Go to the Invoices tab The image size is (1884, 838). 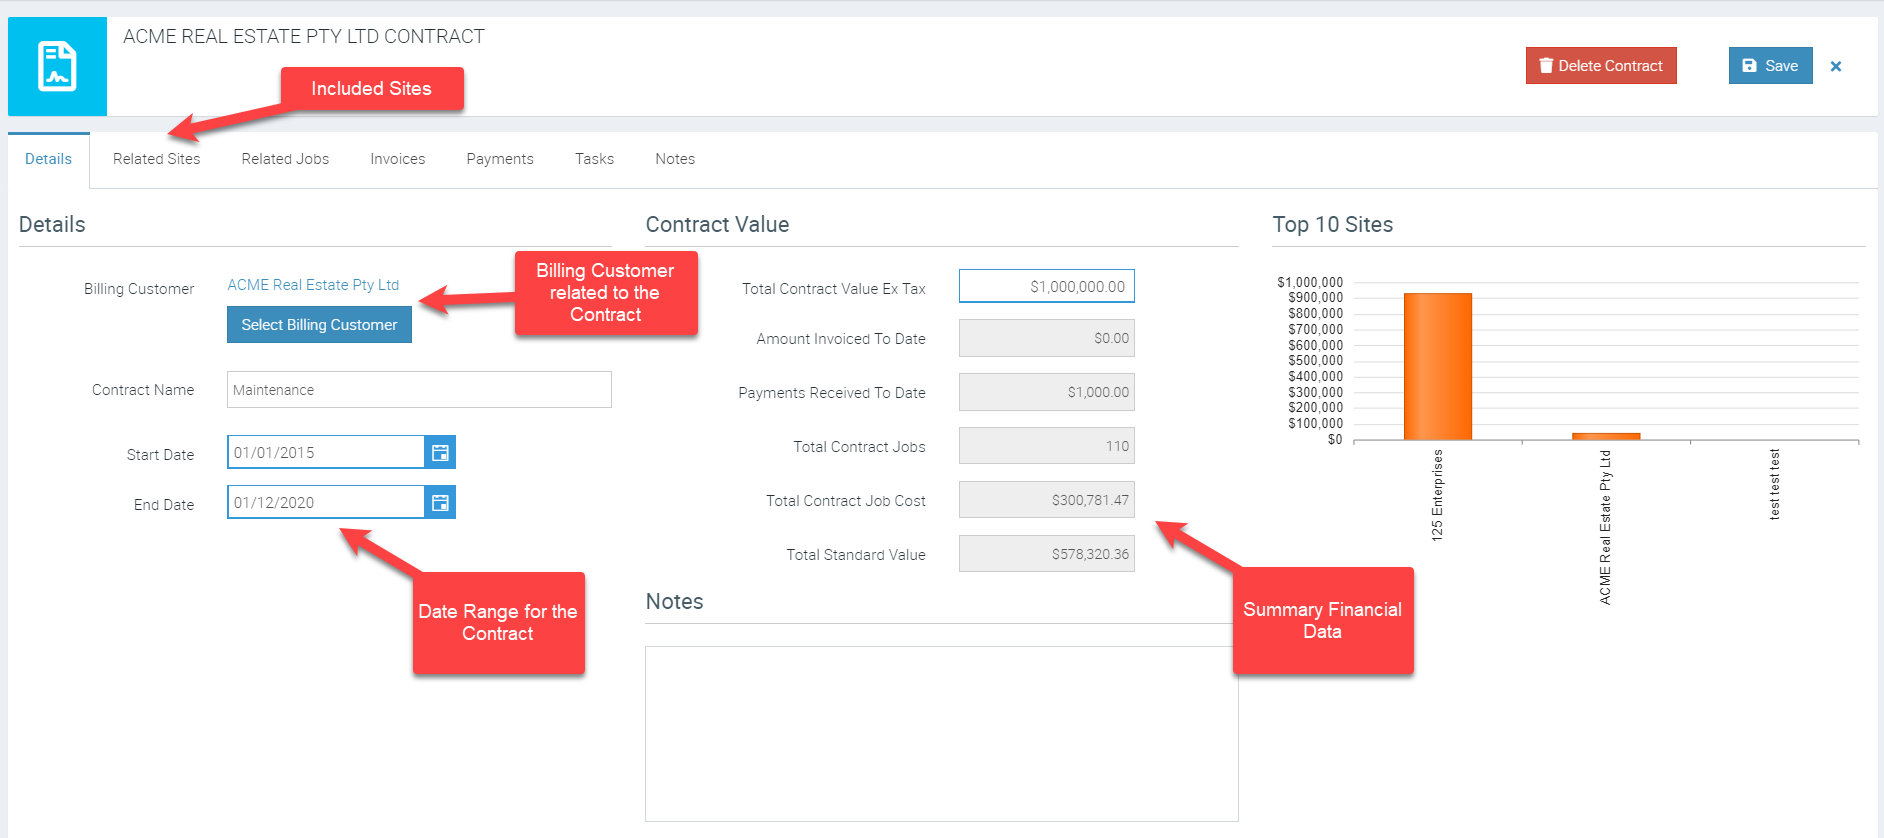[x=397, y=159]
